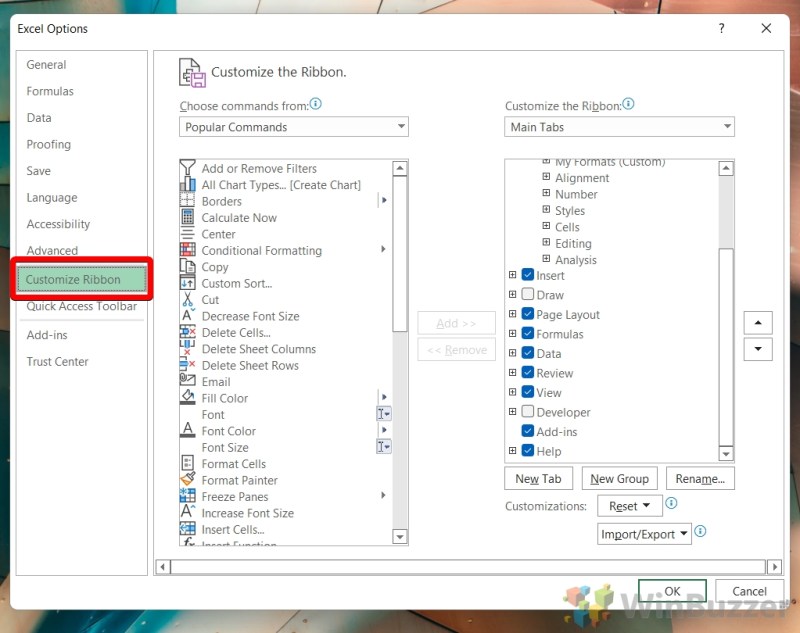Click the Format Painter brush icon
The image size is (800, 633).
point(187,479)
